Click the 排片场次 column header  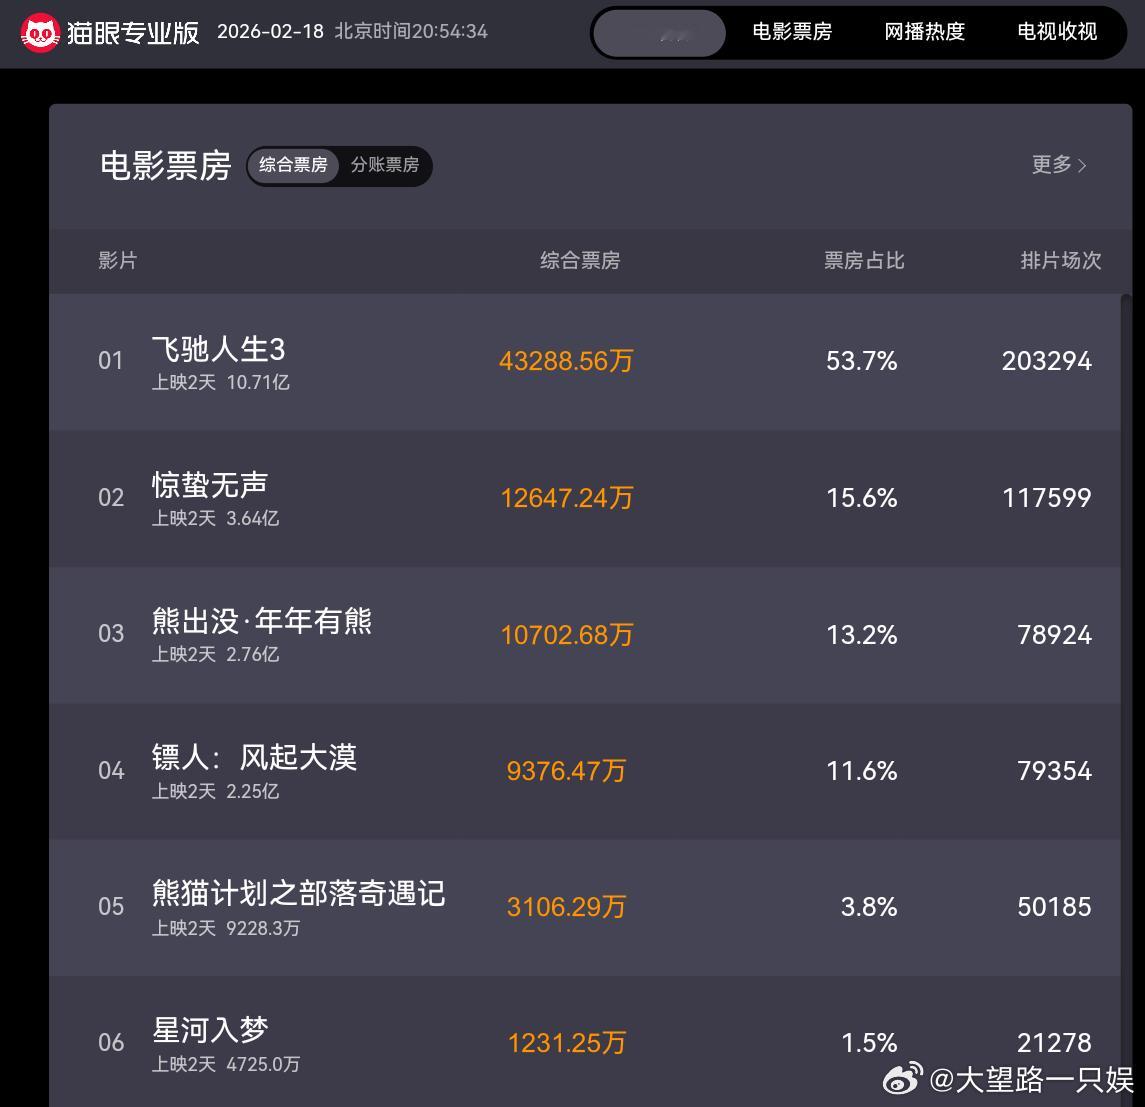1061,261
